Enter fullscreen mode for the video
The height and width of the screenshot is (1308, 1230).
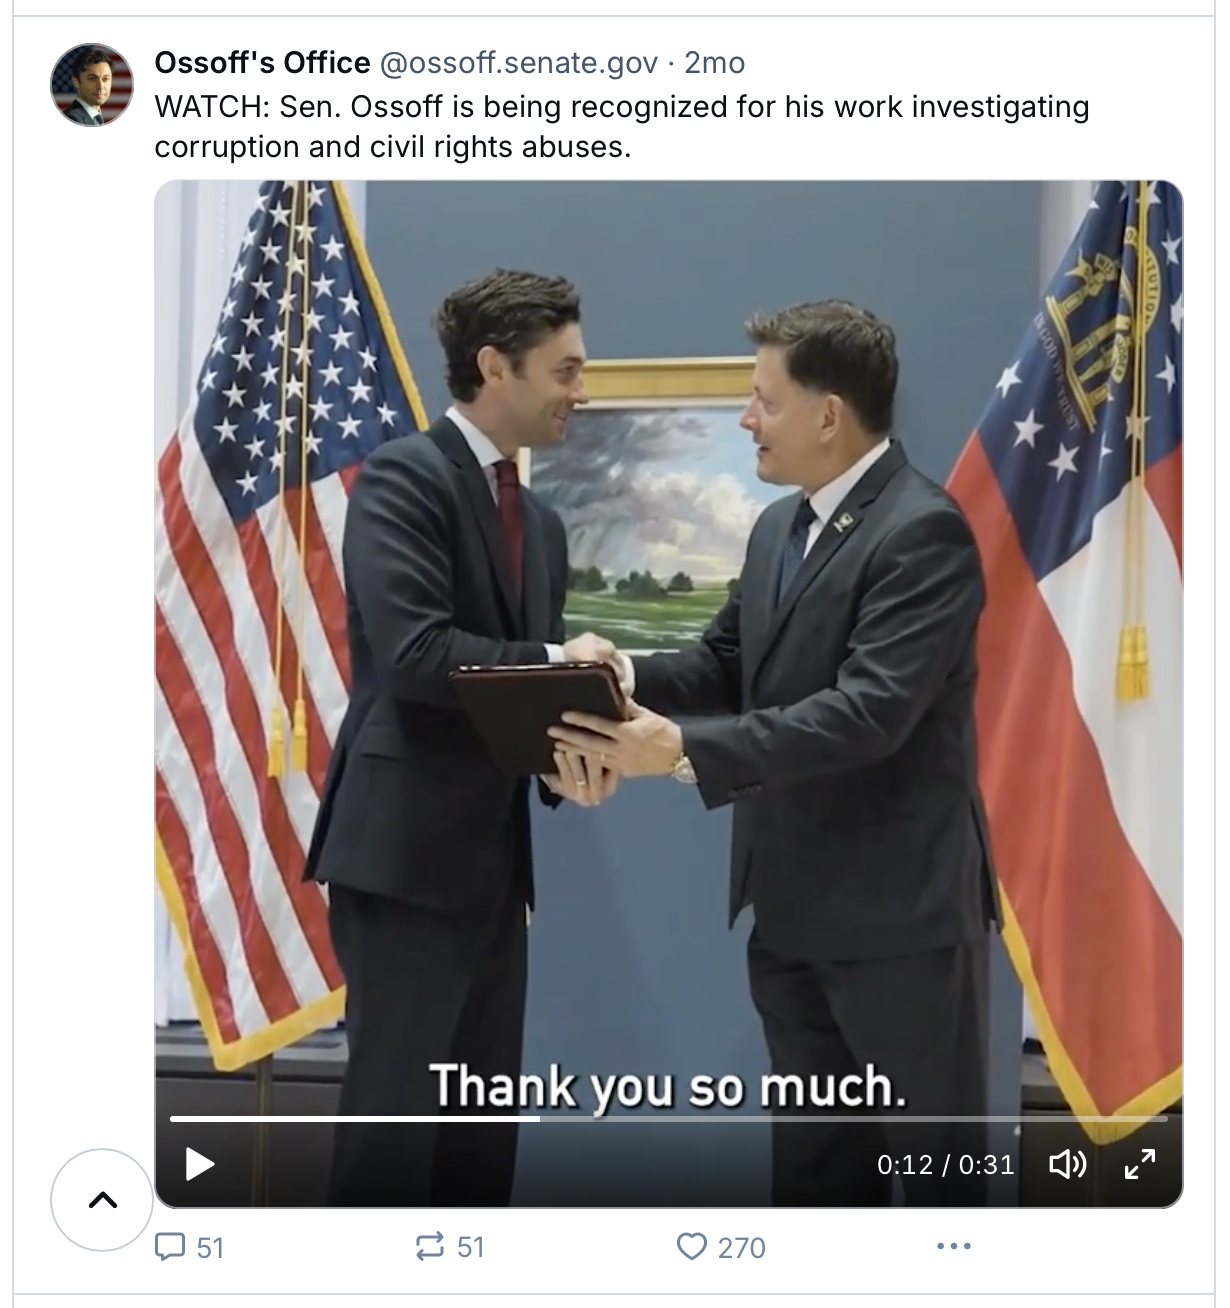pos(1139,1164)
